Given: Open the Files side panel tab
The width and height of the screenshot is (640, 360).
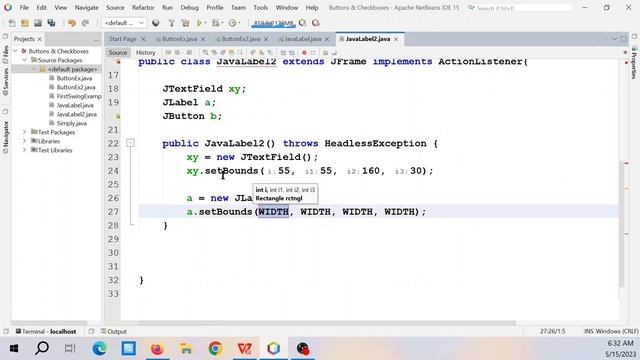Looking at the screenshot, I should pyautogui.click(x=5, y=53).
